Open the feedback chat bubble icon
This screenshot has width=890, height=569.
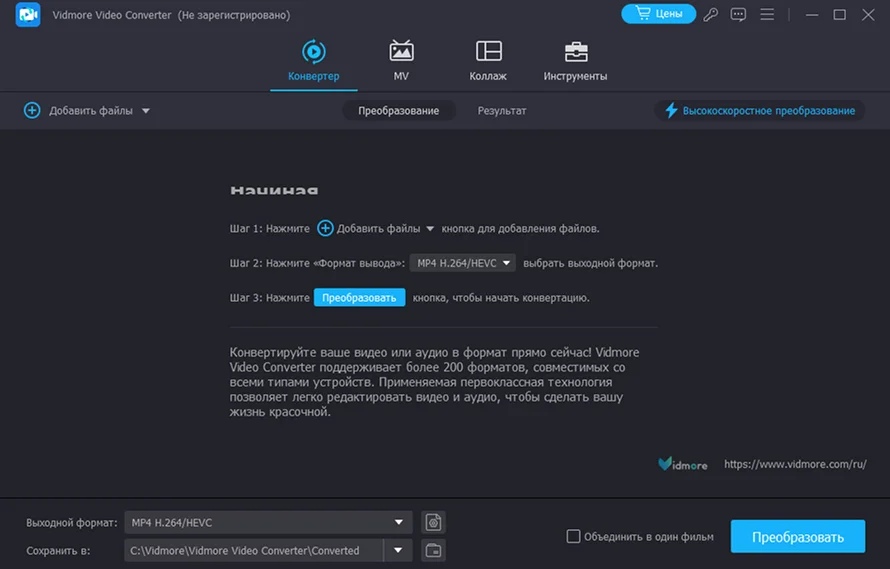coord(738,14)
